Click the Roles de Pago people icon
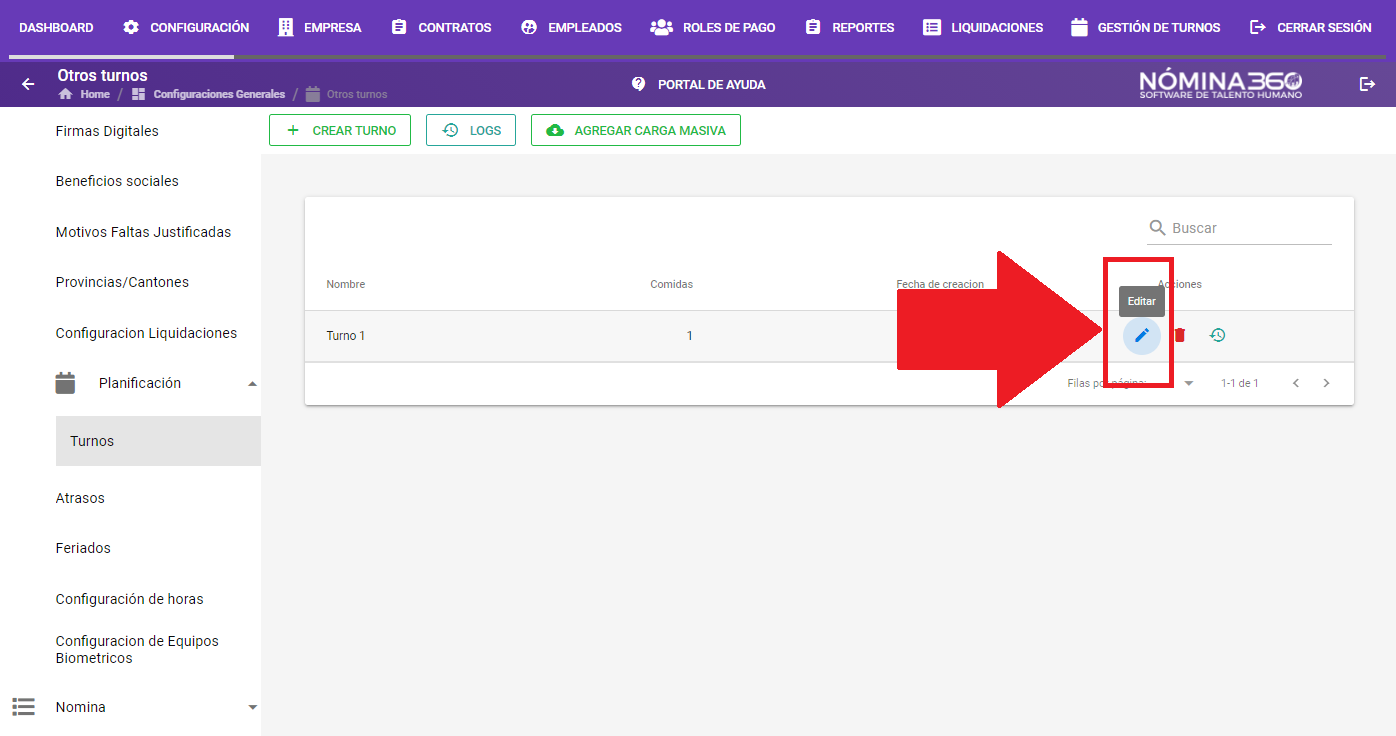1396x736 pixels. point(661,27)
